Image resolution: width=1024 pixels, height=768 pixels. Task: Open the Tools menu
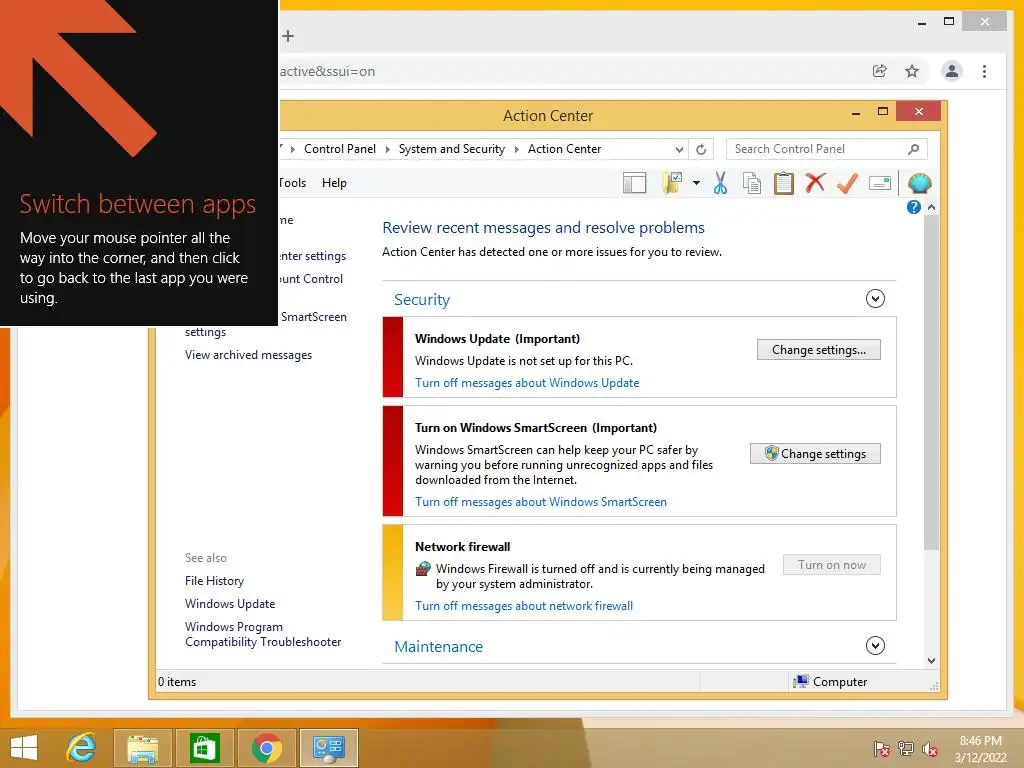click(x=292, y=184)
